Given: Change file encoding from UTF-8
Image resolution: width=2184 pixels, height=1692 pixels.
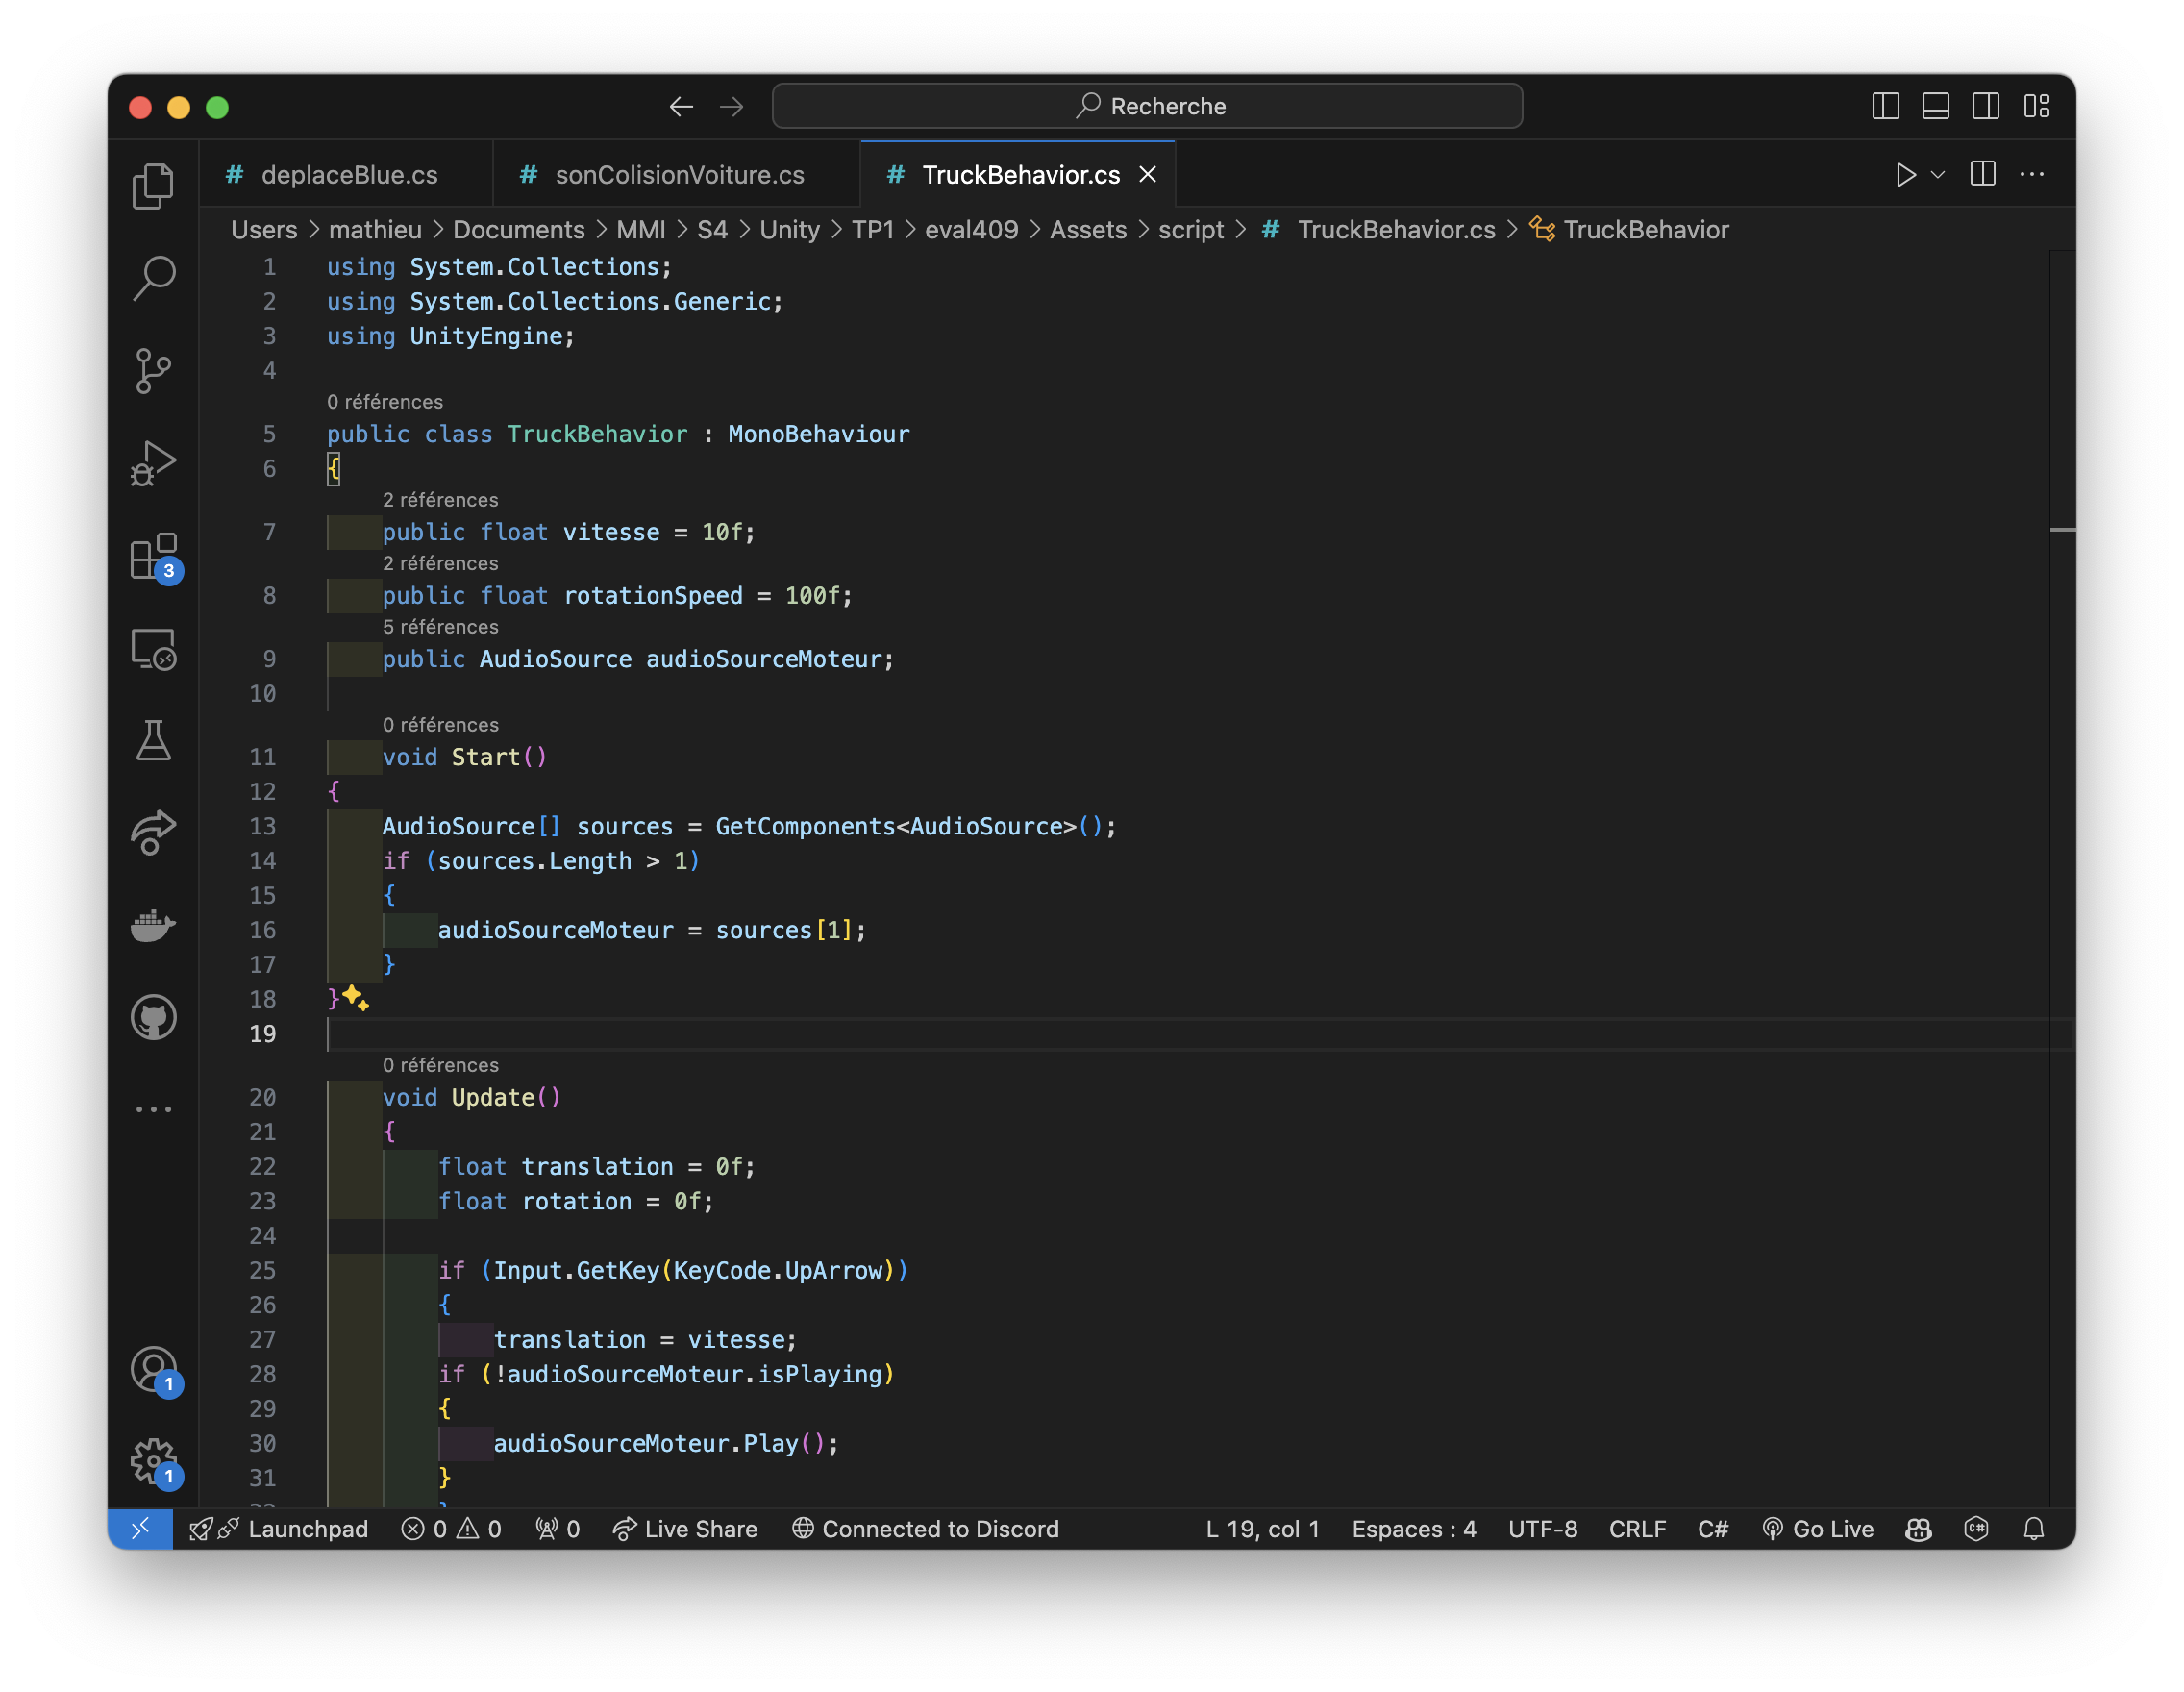Looking at the screenshot, I should pos(1543,1529).
